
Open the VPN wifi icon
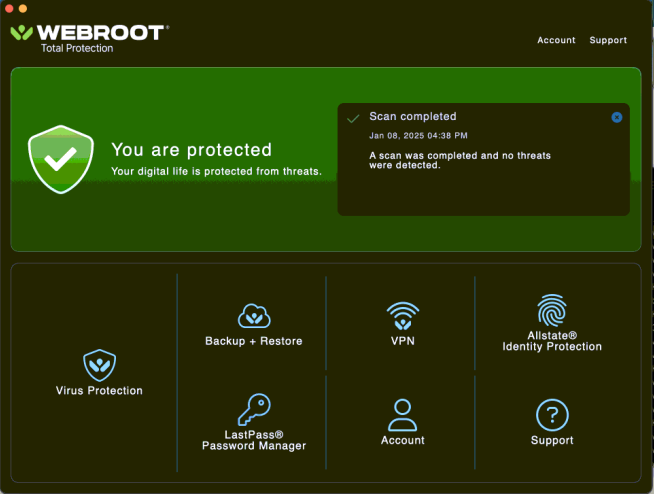(x=402, y=315)
